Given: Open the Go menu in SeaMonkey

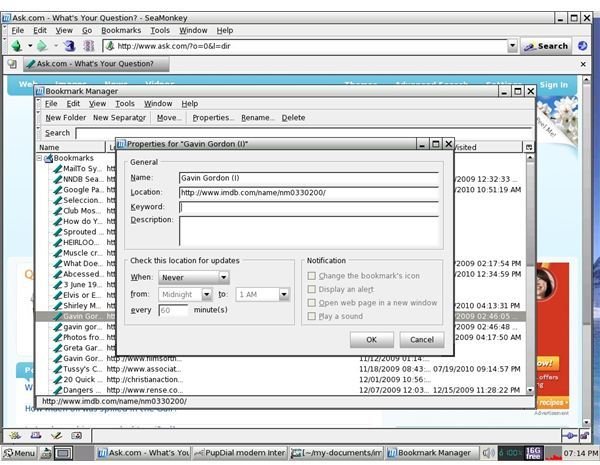Looking at the screenshot, I should (x=87, y=30).
